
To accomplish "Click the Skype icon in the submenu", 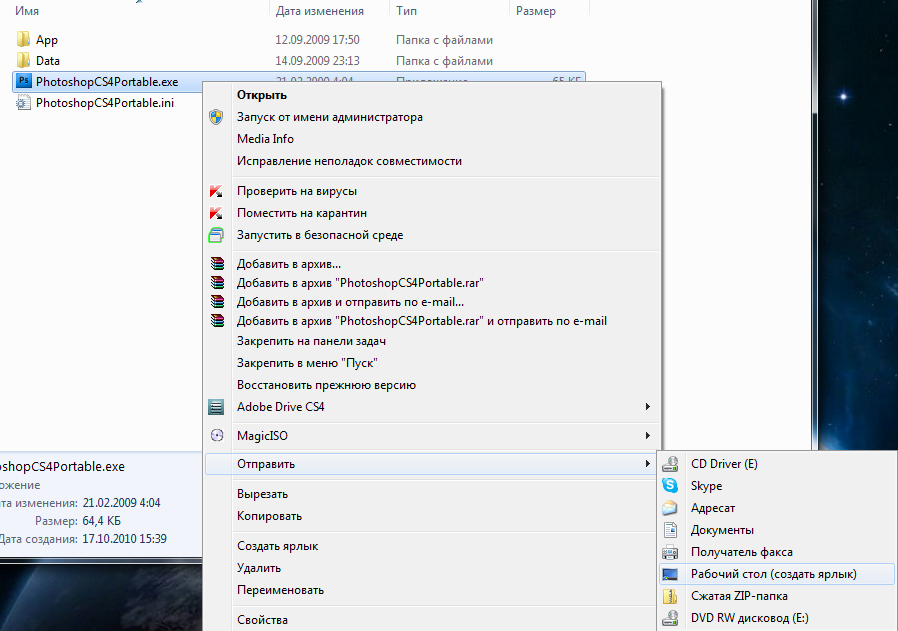I will point(670,486).
